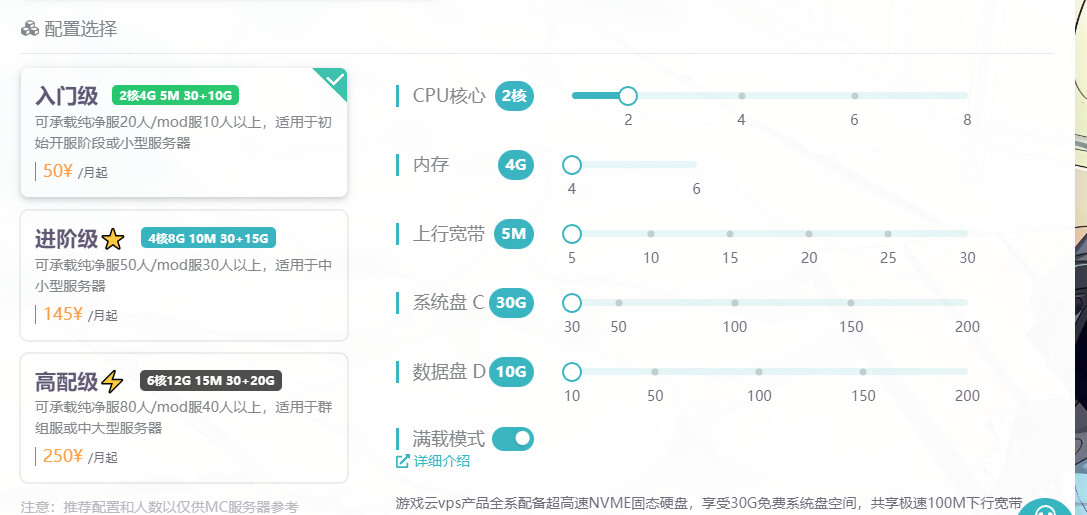Click the 系统盘 C slider handle
1087x515 pixels.
click(x=572, y=303)
